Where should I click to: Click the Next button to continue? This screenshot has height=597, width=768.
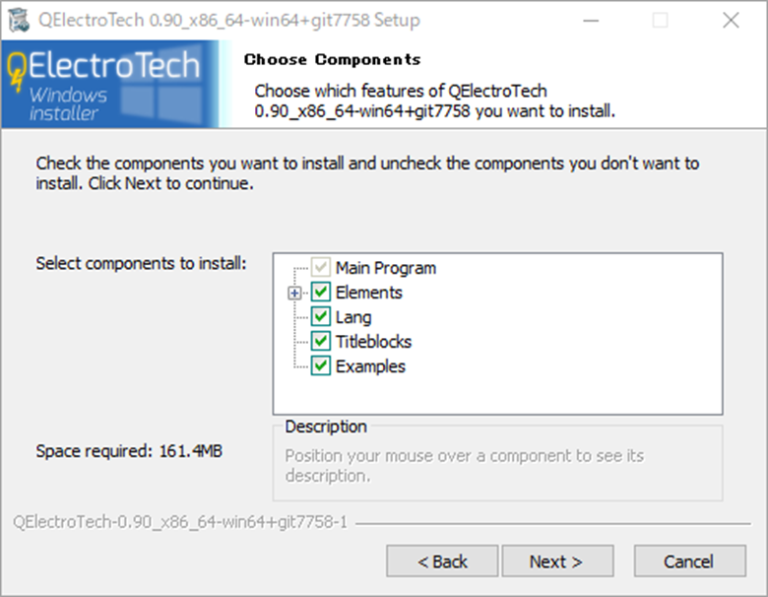556,561
